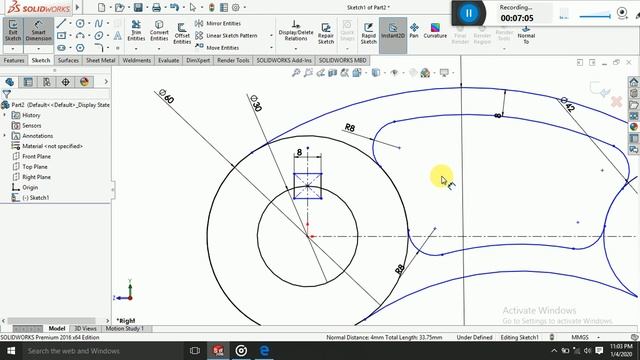640x360 pixels.
Task: Open DimXpertManager panel tab
Action: 66,82
